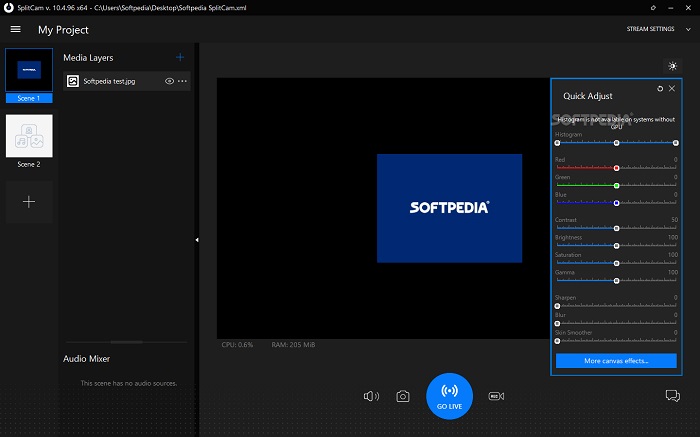
Task: Toggle visibility of Softpedia test.jpg layer
Action: click(169, 81)
